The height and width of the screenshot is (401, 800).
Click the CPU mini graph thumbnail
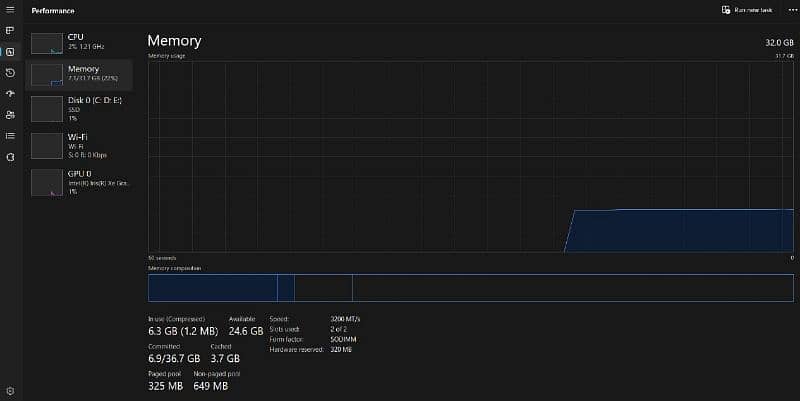(x=46, y=43)
